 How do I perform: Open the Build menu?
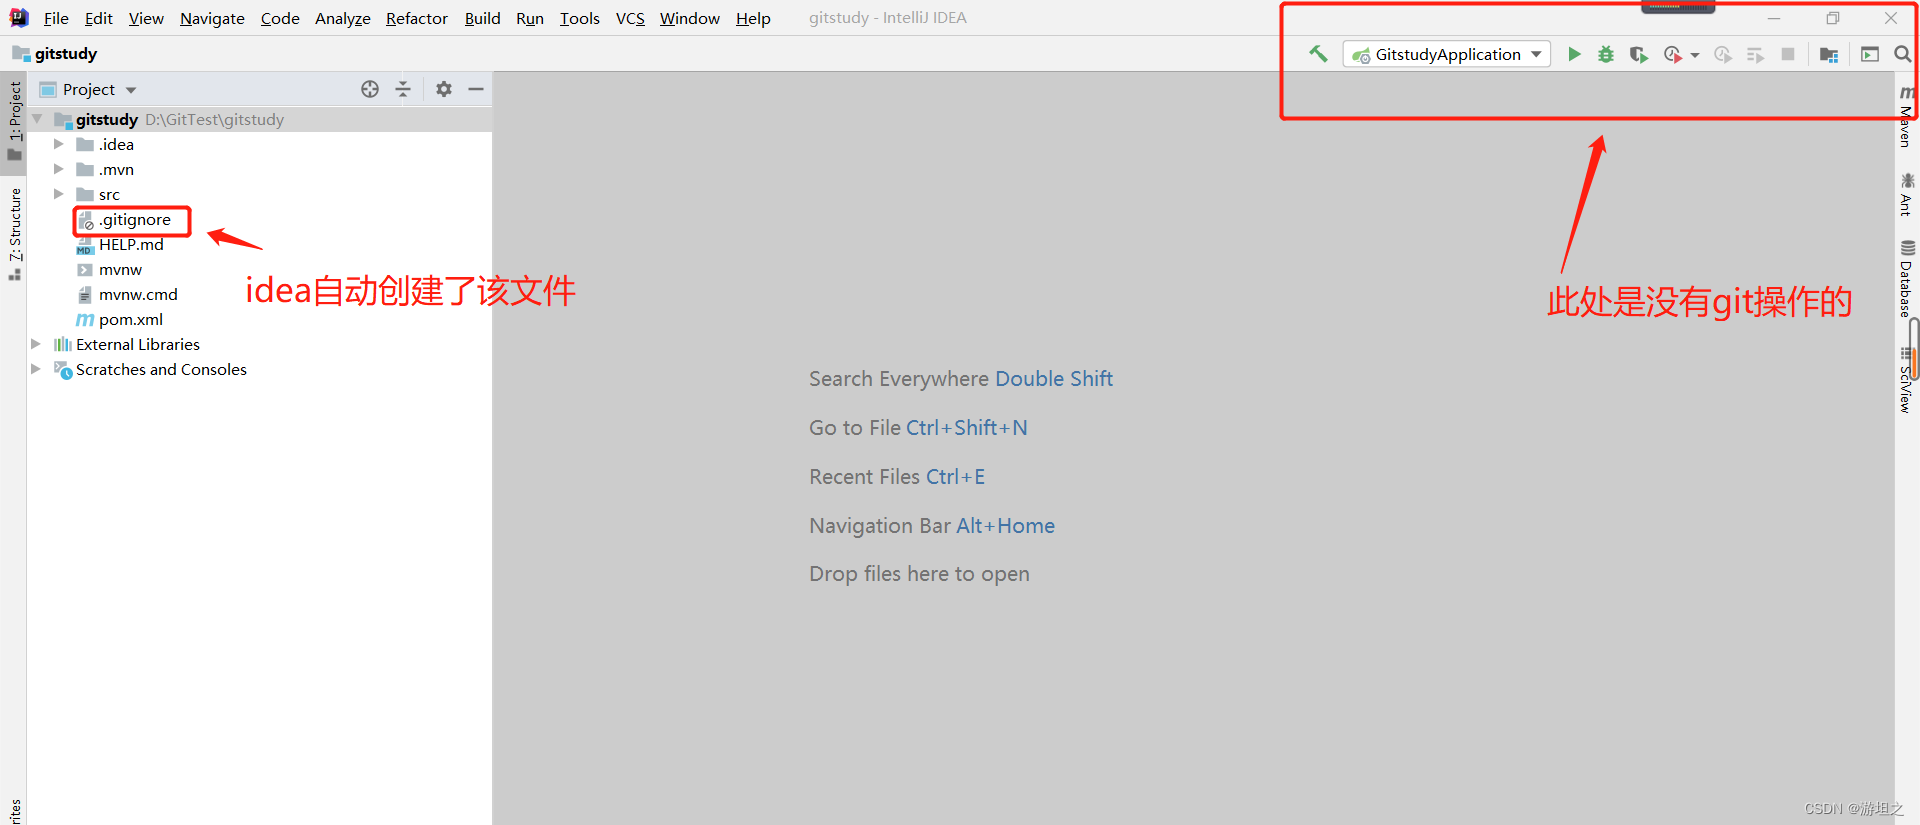pyautogui.click(x=482, y=18)
